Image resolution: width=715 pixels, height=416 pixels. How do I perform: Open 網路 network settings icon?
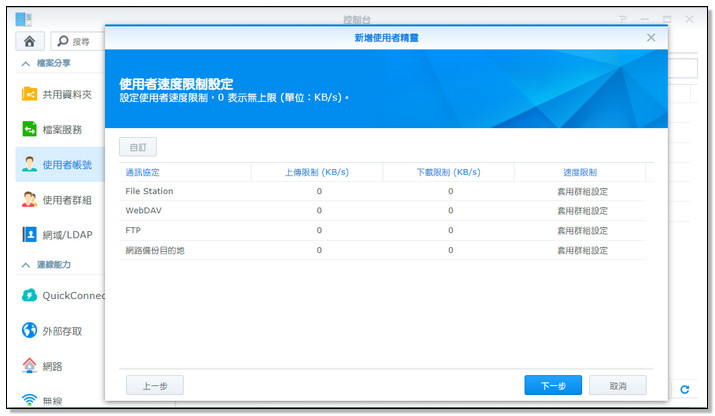[30, 366]
